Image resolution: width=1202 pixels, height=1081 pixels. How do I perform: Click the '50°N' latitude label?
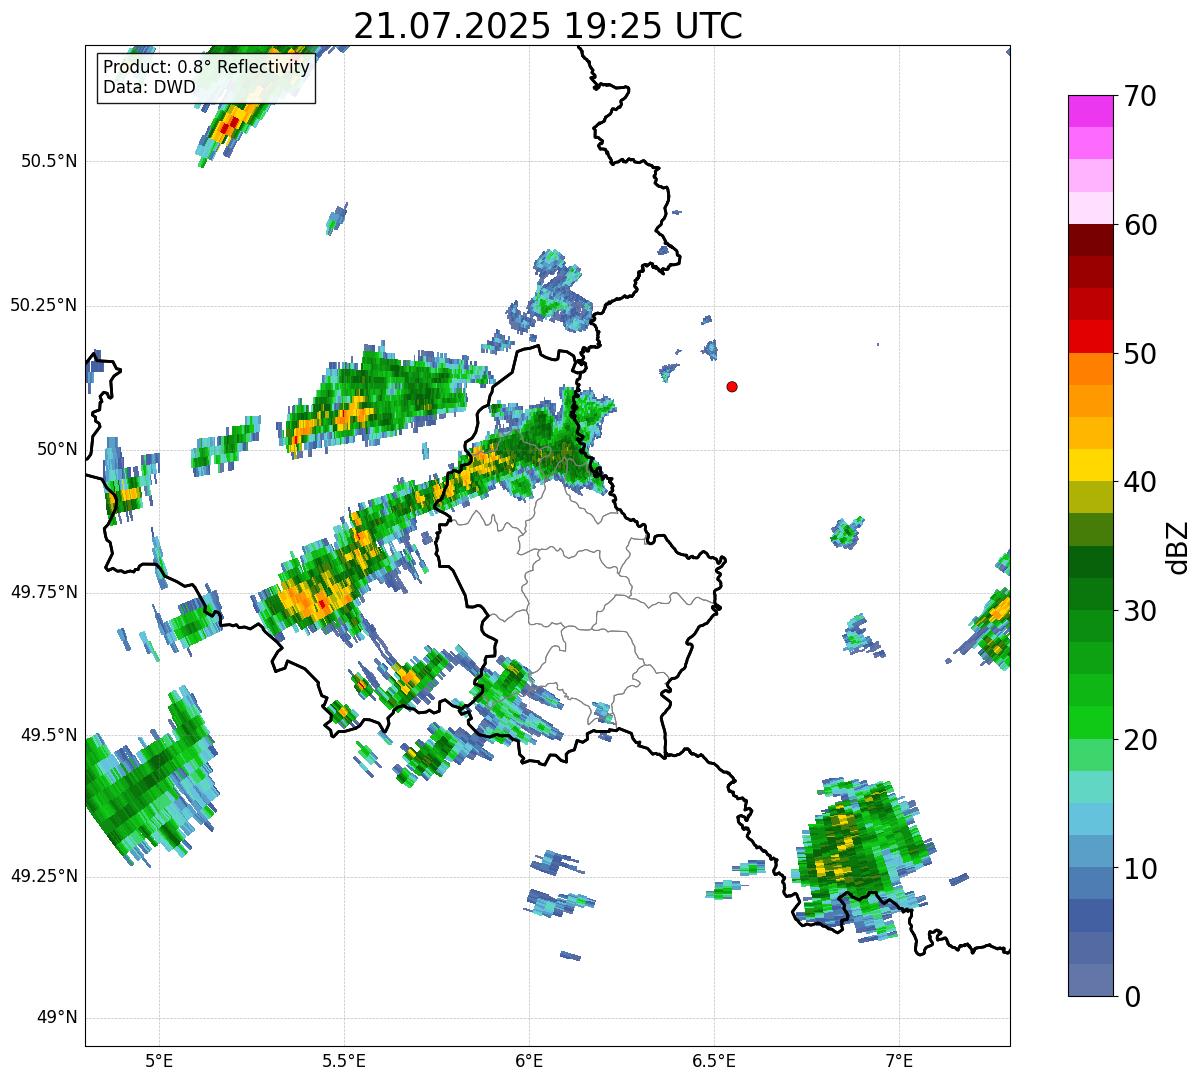pos(57,449)
